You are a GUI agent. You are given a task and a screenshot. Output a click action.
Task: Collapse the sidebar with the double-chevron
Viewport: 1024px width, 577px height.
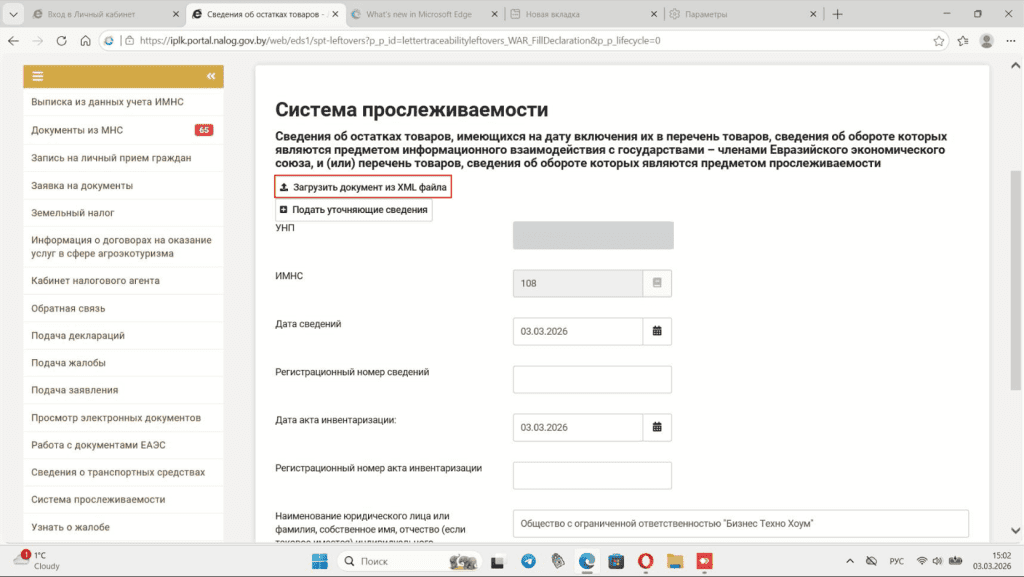tap(210, 76)
